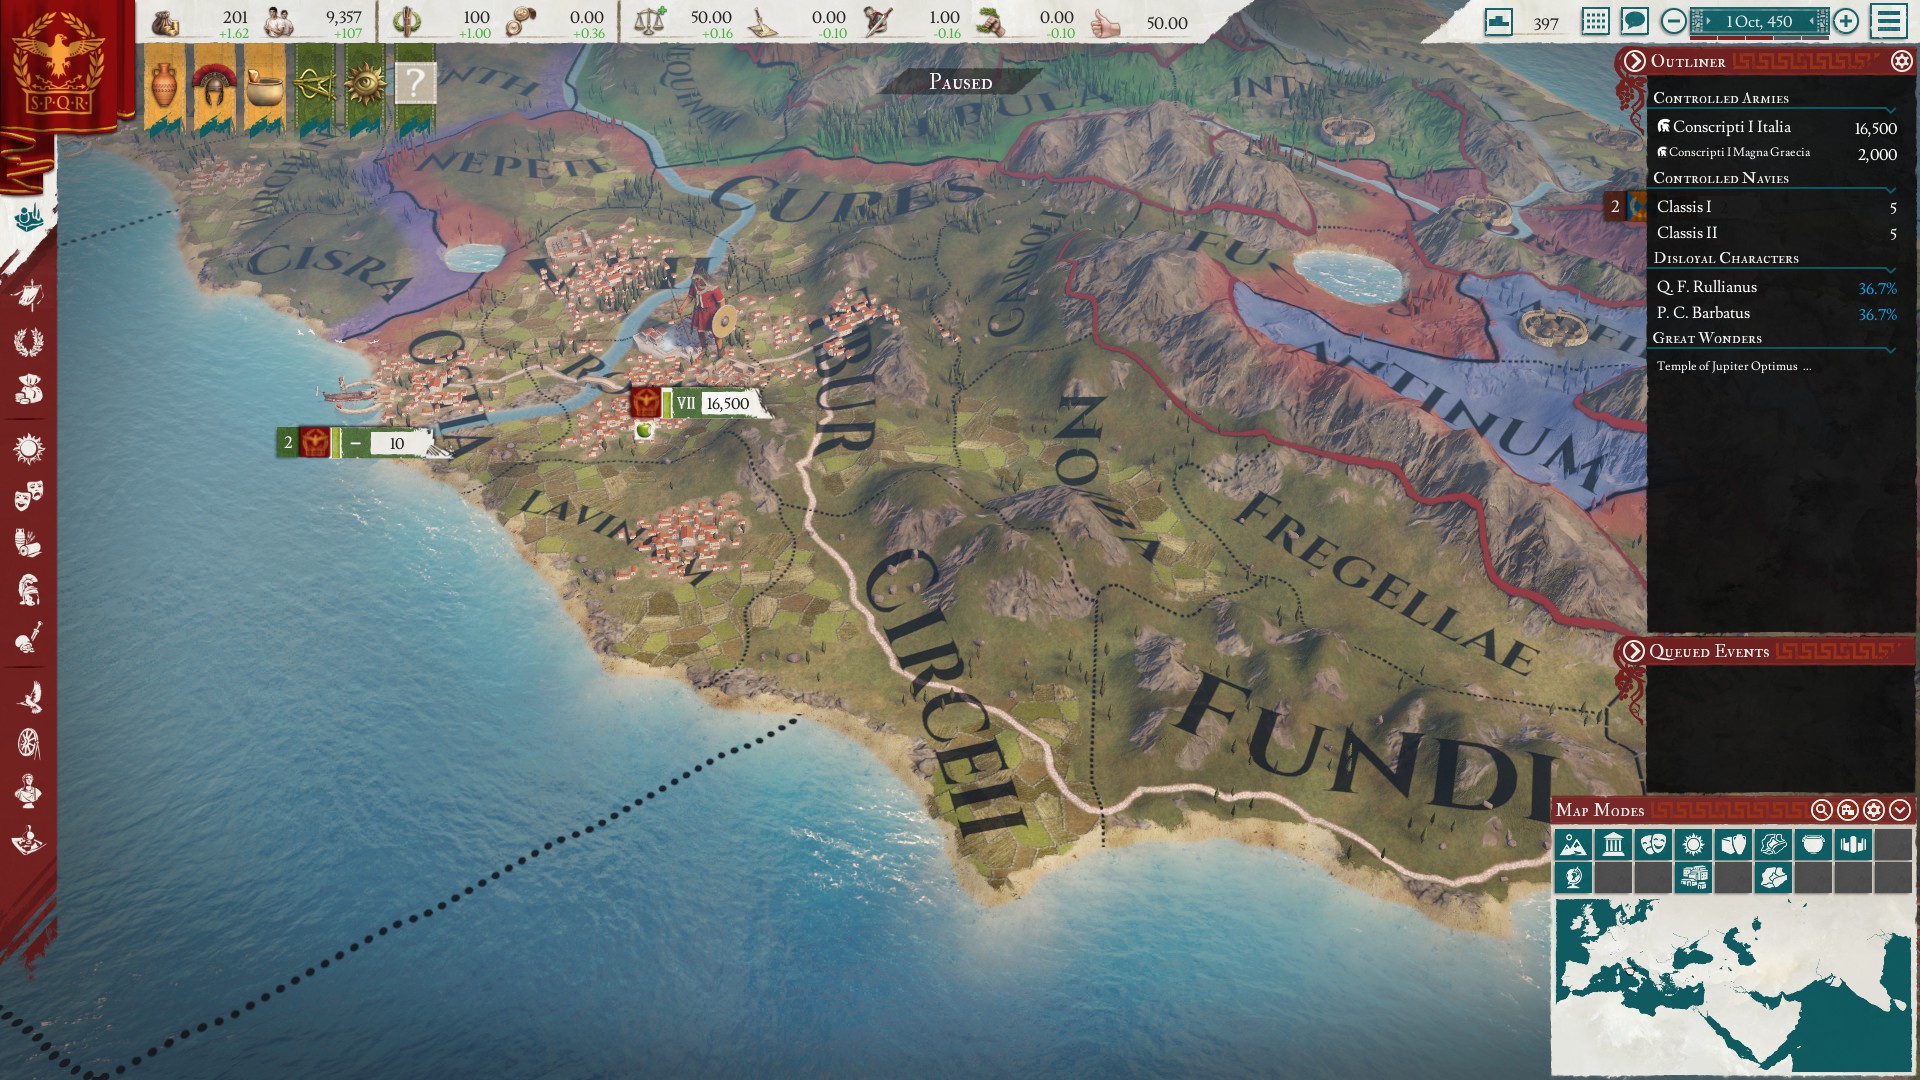Screen dimensions: 1920x1080
Task: Collapse the Queued Events panel arrow
Action: click(1634, 651)
